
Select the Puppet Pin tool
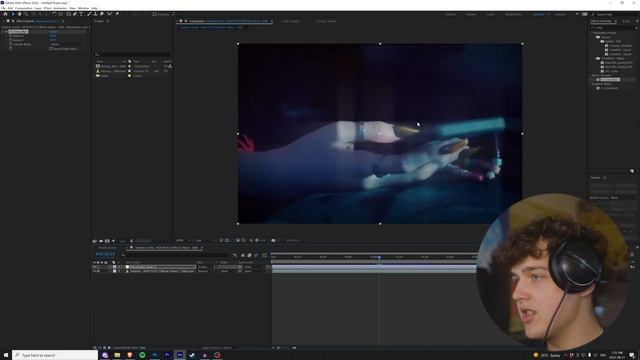pyautogui.click(x=117, y=14)
